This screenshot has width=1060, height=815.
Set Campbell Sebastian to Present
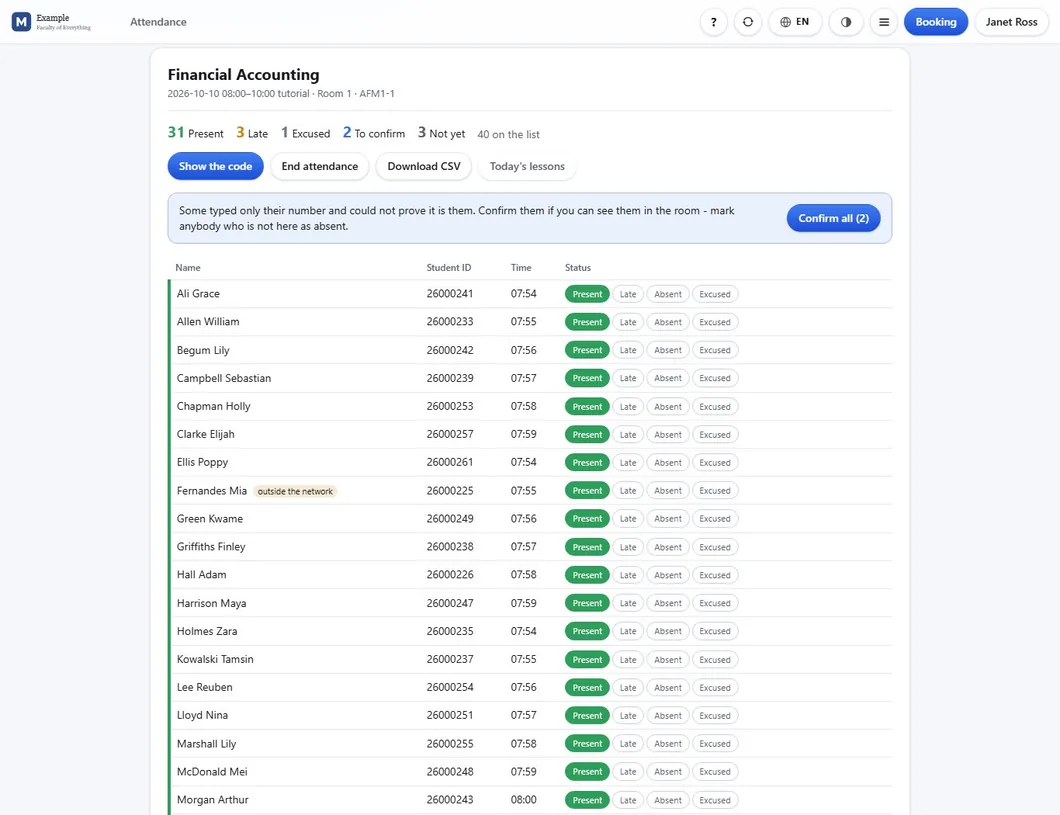click(x=587, y=378)
